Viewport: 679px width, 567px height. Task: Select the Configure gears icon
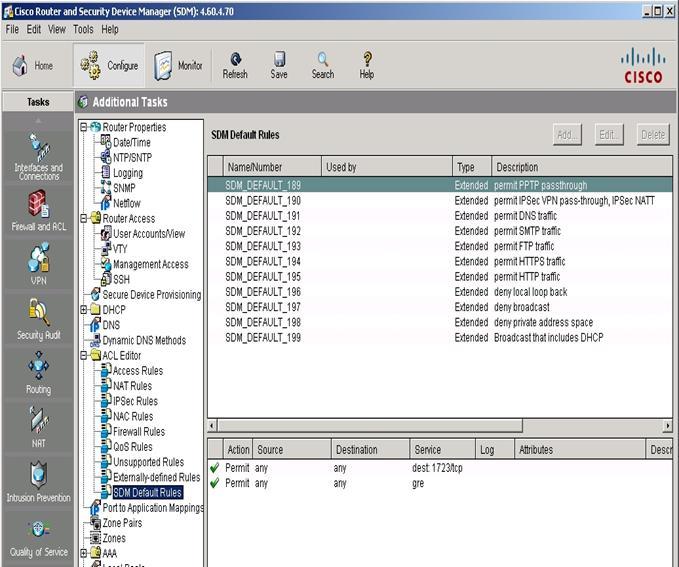click(x=91, y=65)
